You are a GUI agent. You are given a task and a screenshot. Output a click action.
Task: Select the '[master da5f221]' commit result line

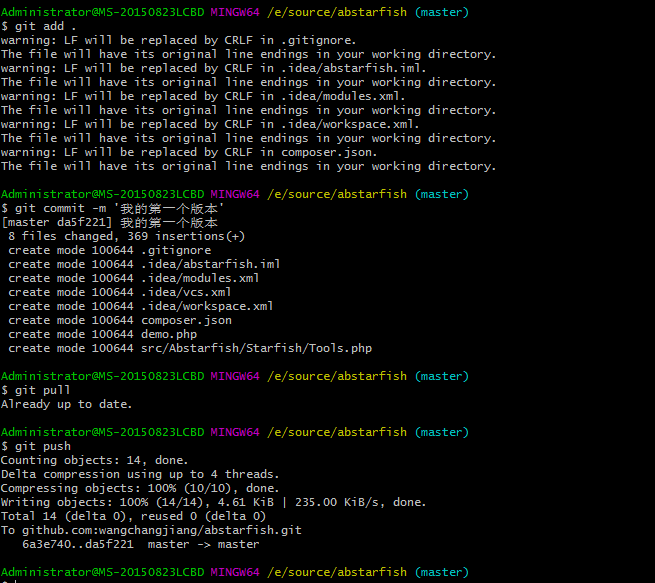(110, 222)
